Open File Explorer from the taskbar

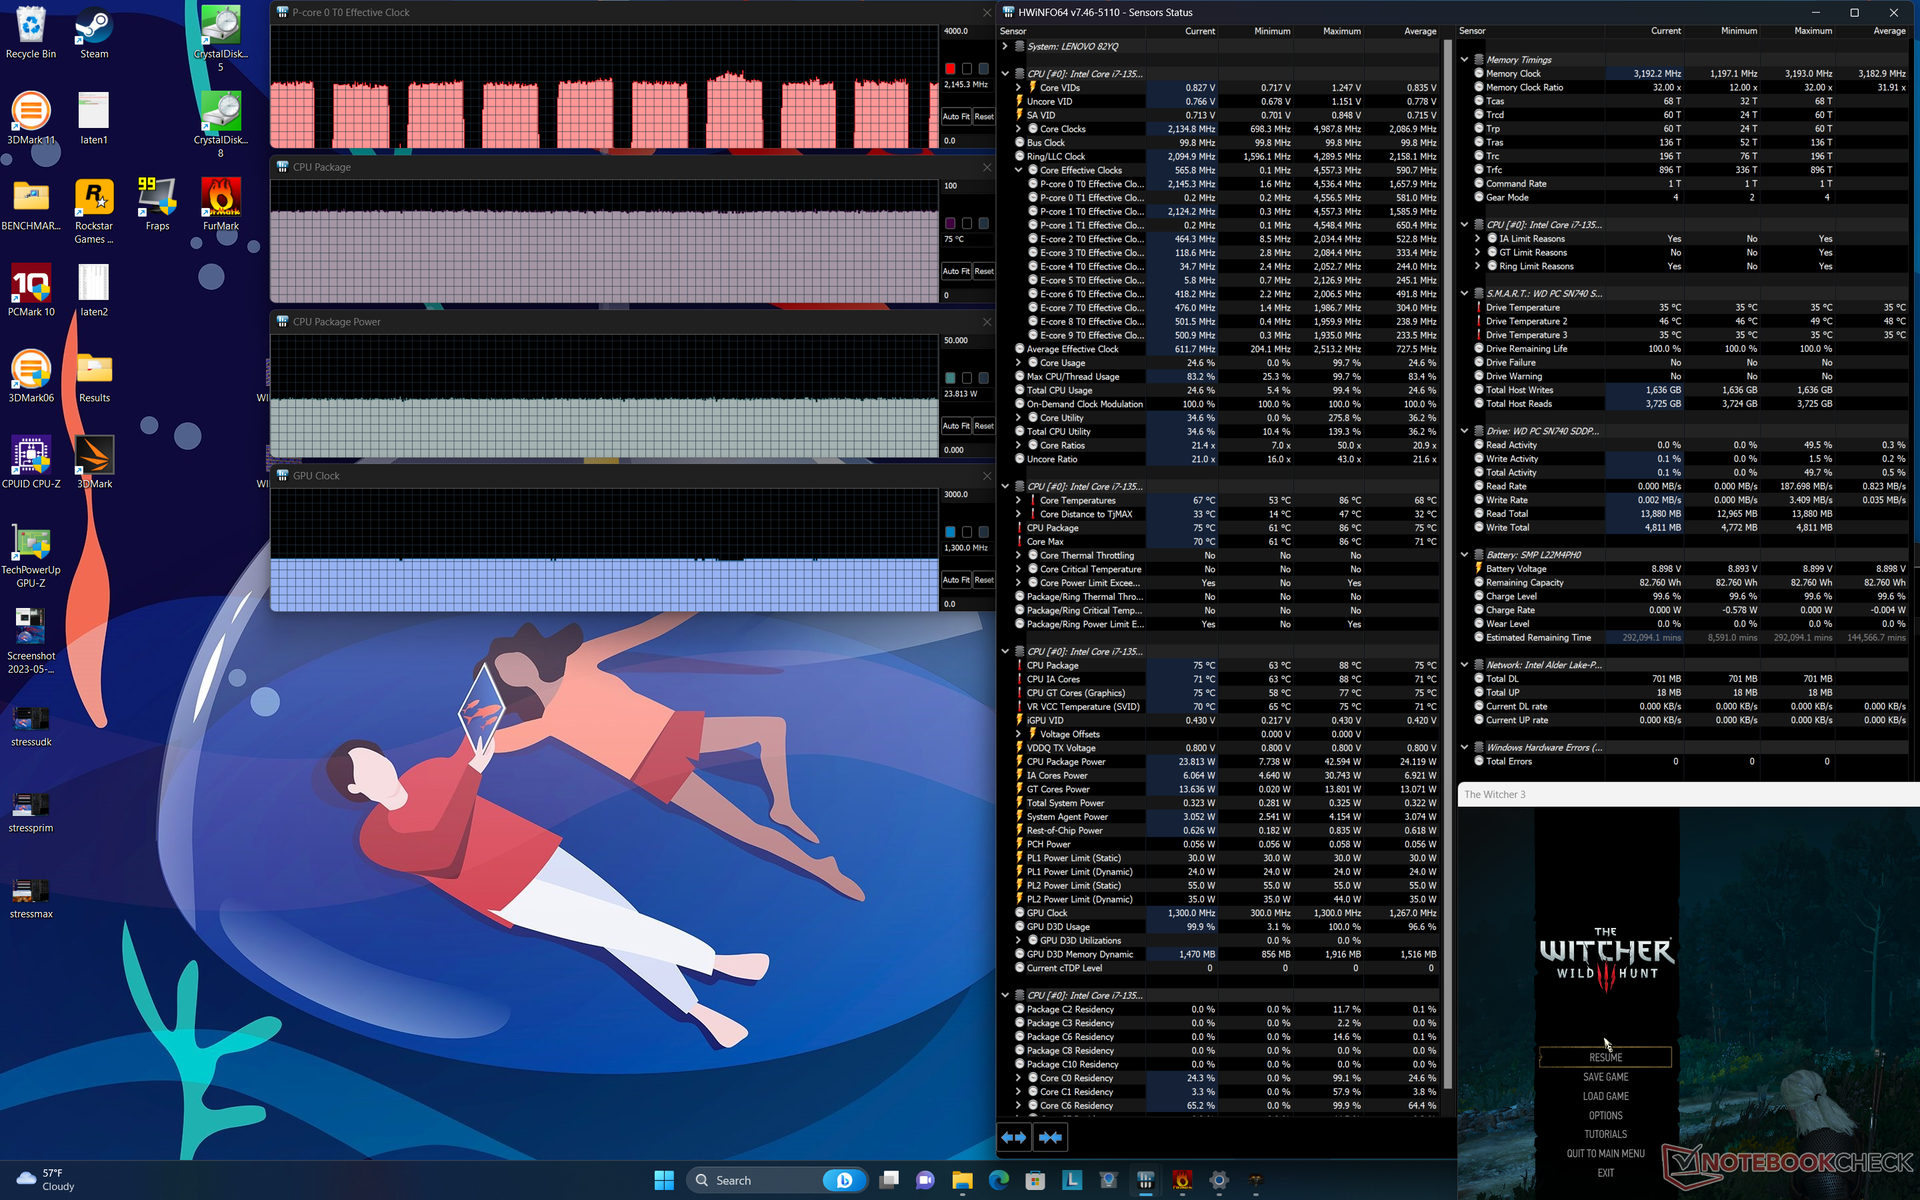click(962, 1180)
